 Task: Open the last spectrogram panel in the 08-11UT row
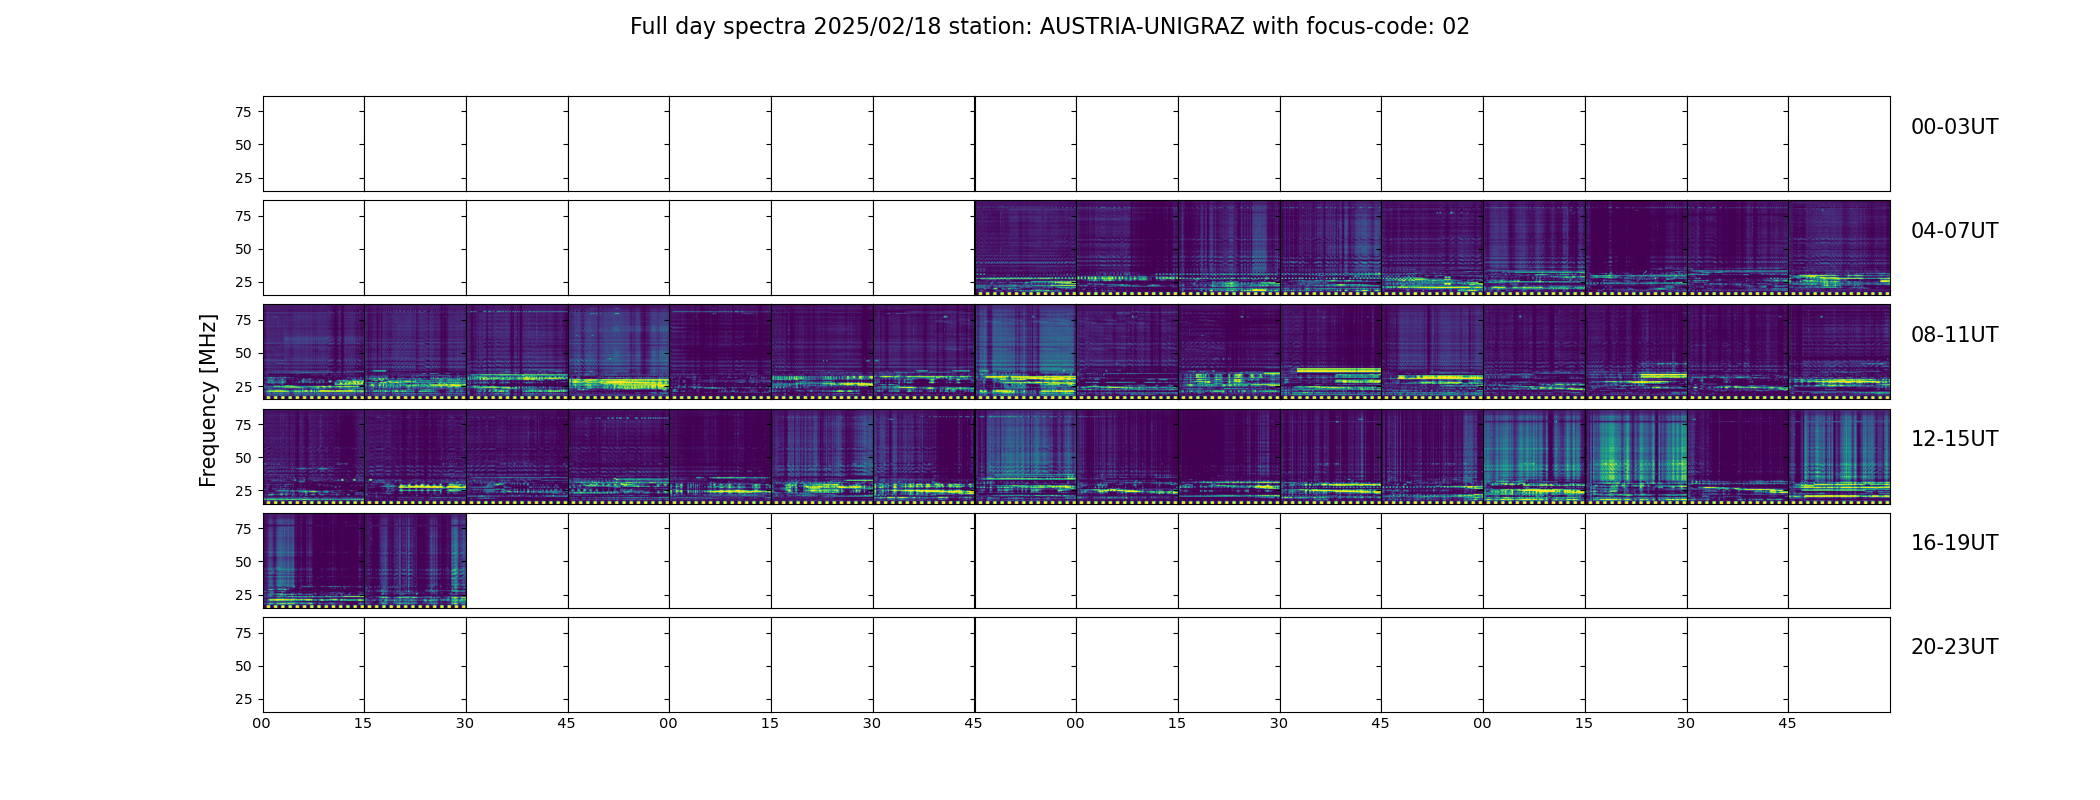pos(1840,352)
